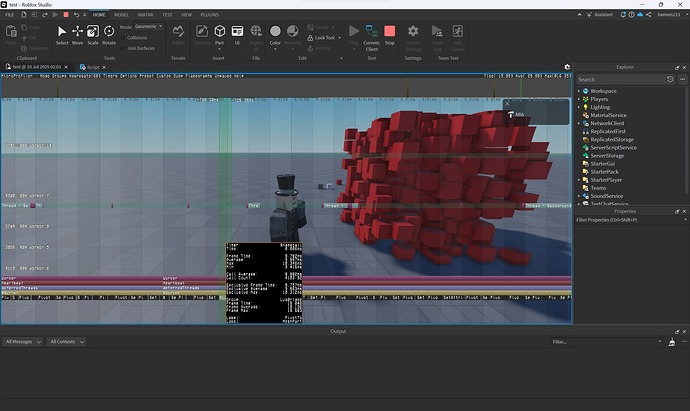690x411 pixels.
Task: Click the redo arrow in quick-access bar
Action: pyautogui.click(x=44, y=15)
